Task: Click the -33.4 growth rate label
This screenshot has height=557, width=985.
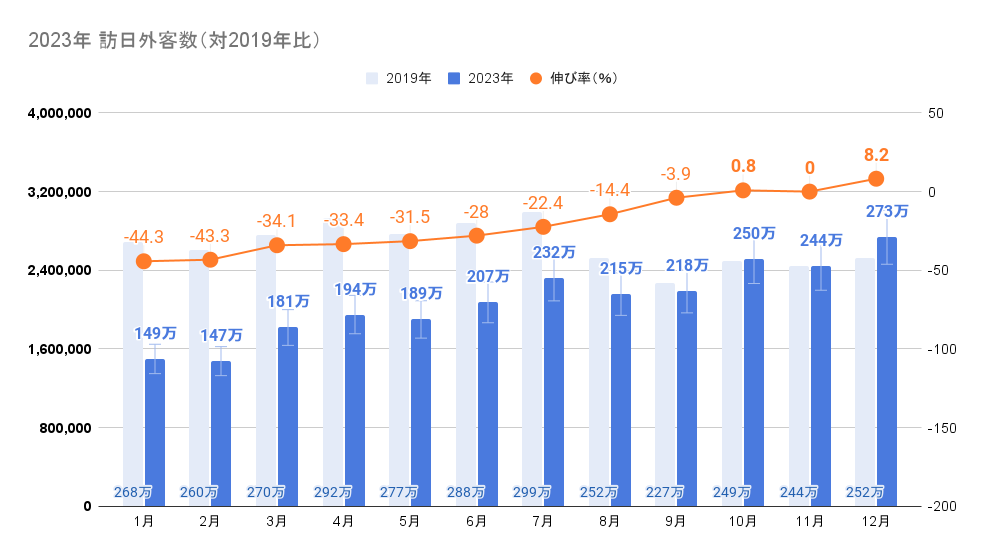Action: [x=344, y=220]
